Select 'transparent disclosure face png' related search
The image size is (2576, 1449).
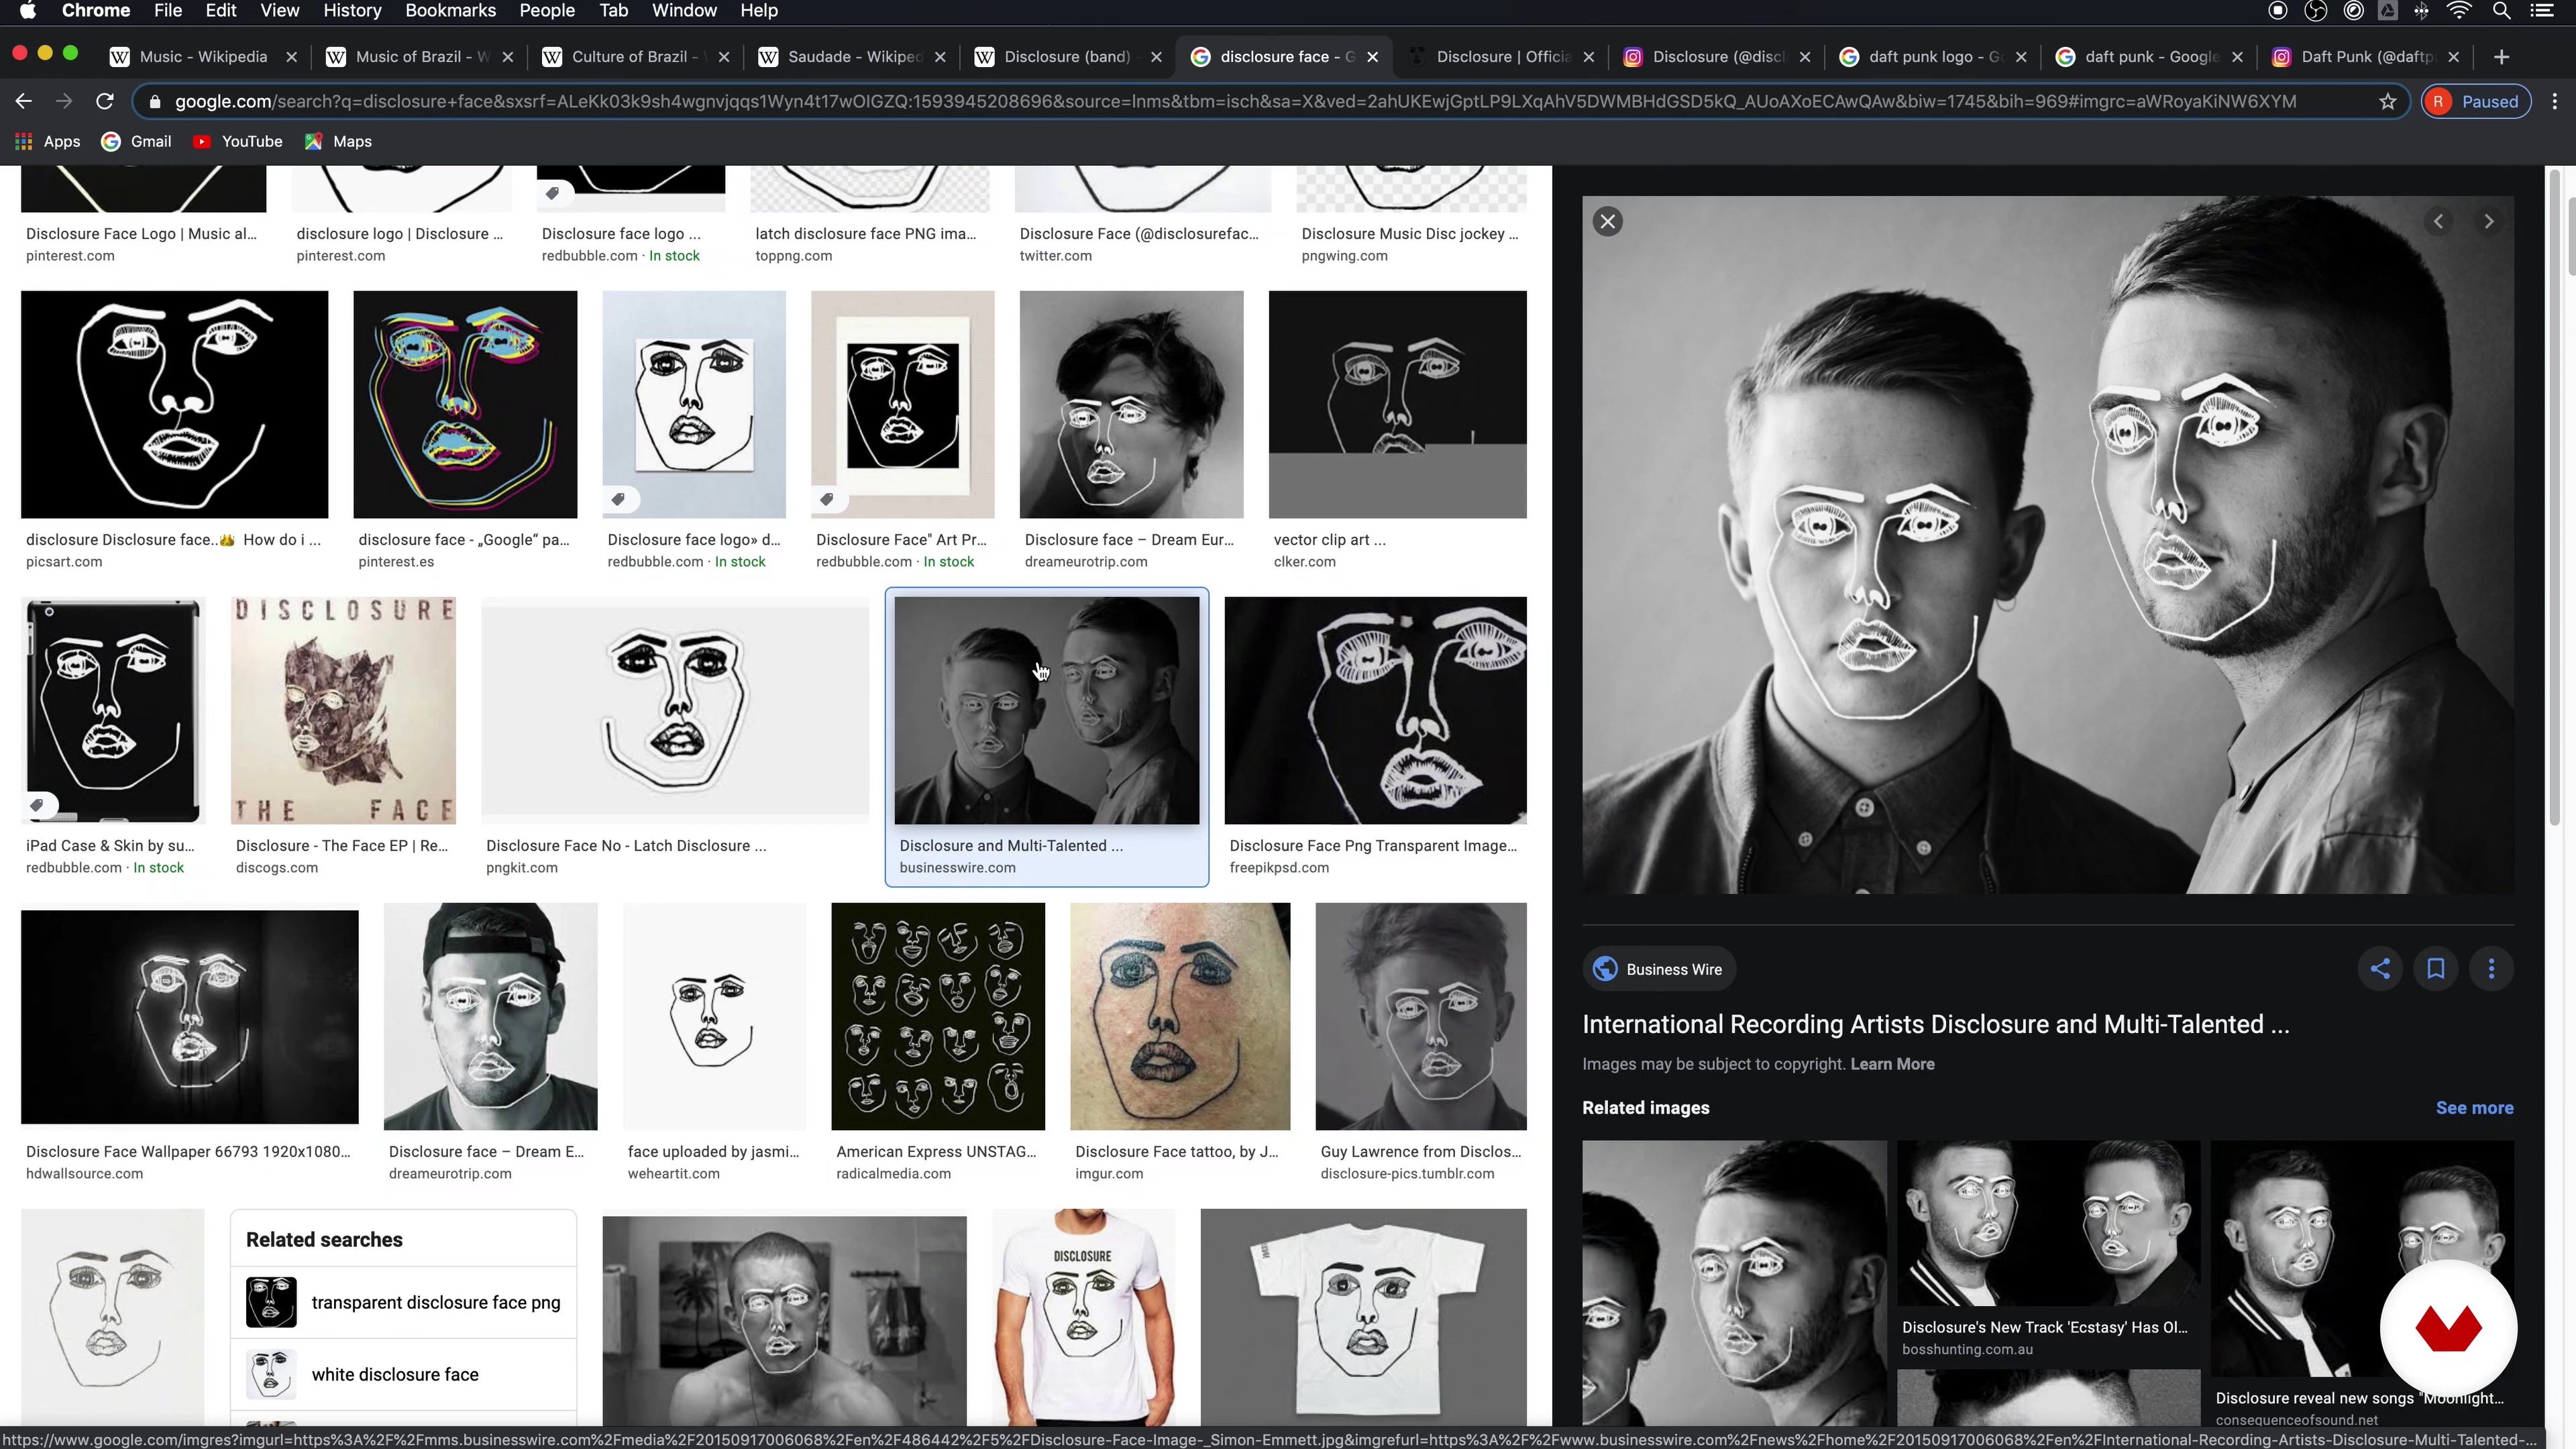(x=403, y=1302)
